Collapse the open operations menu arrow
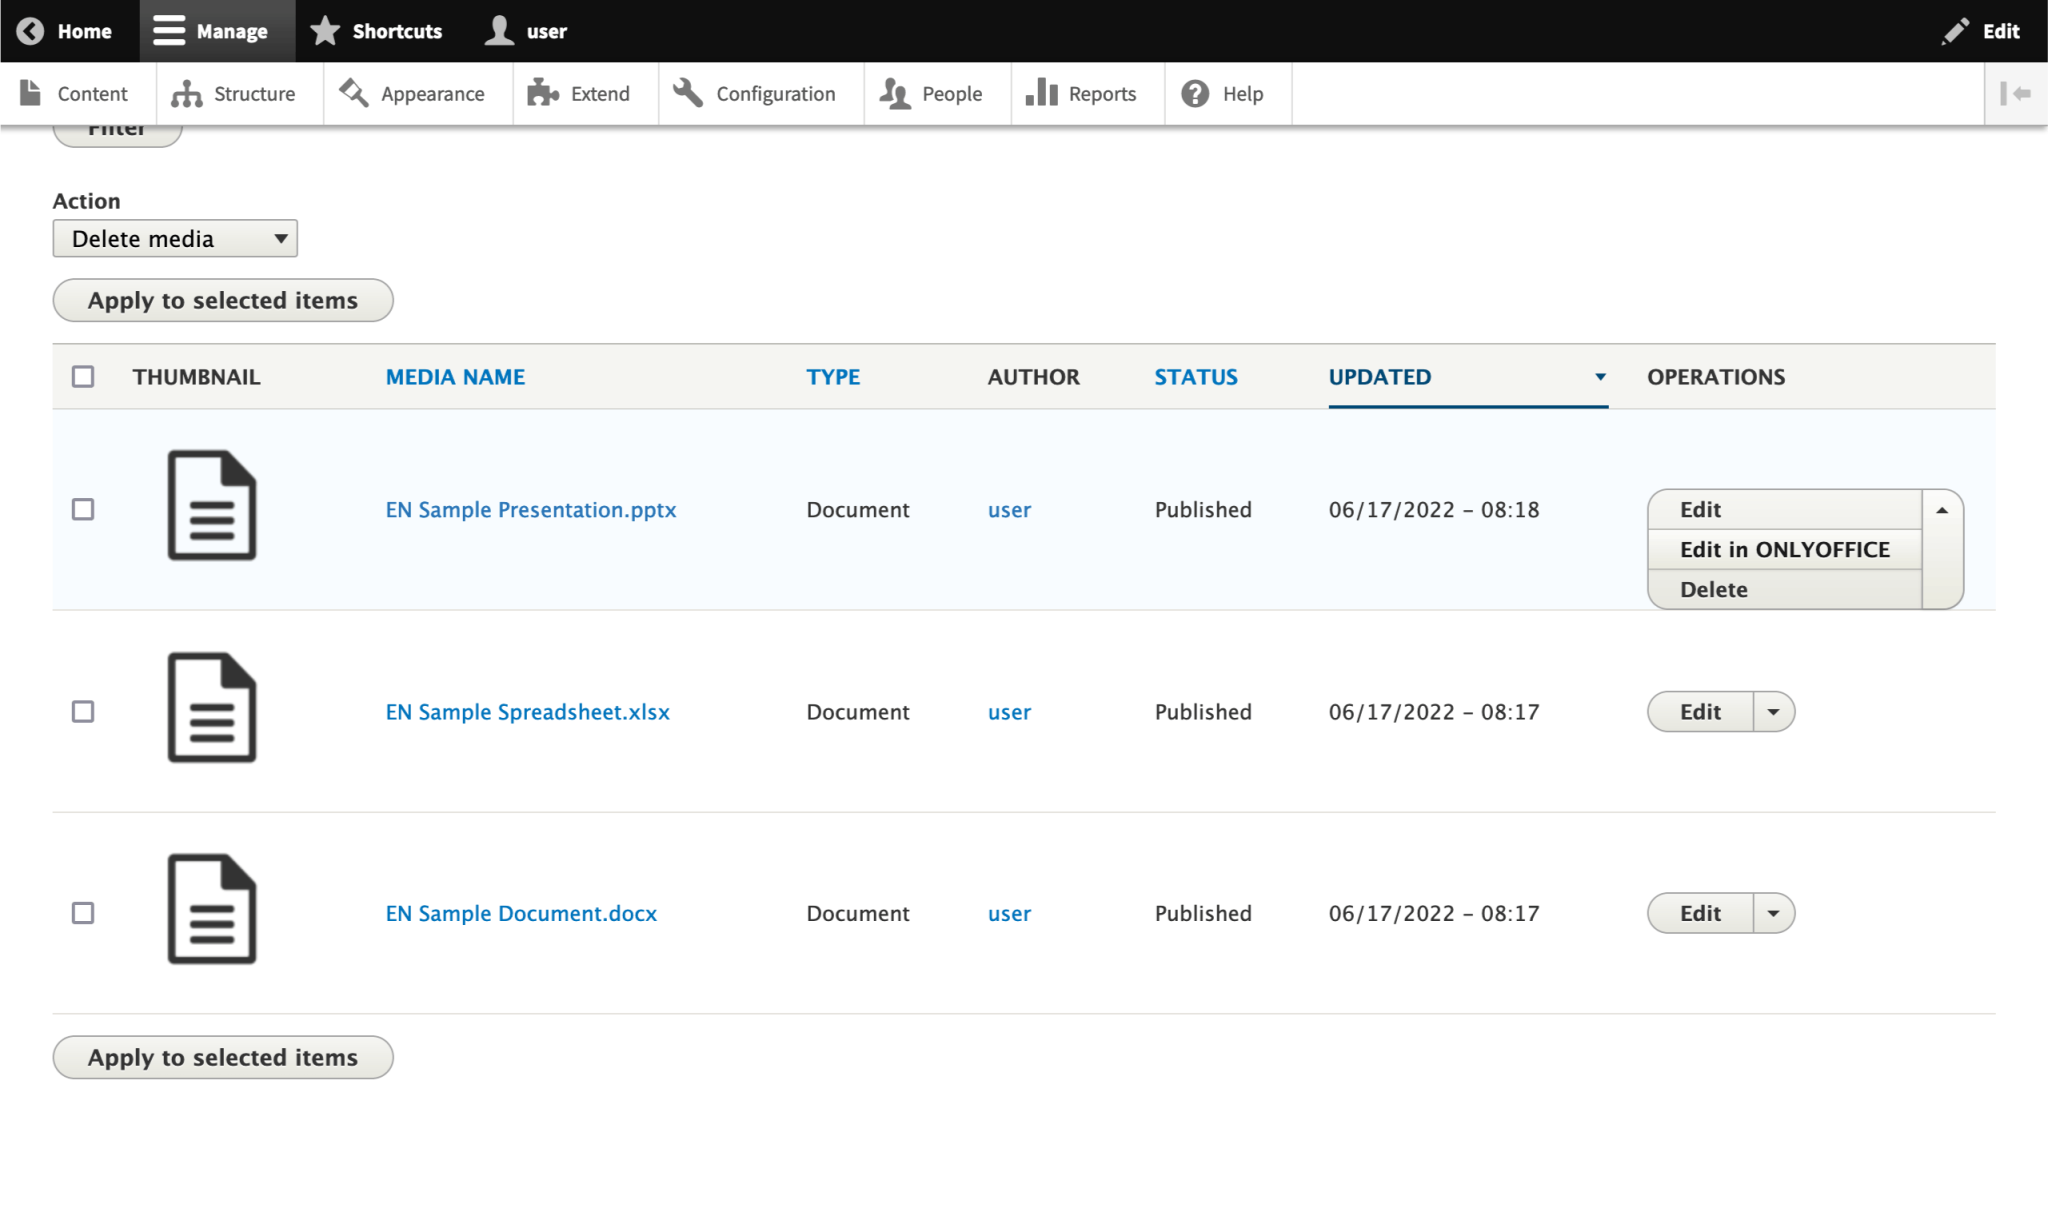The image size is (2048, 1228). [x=1941, y=509]
